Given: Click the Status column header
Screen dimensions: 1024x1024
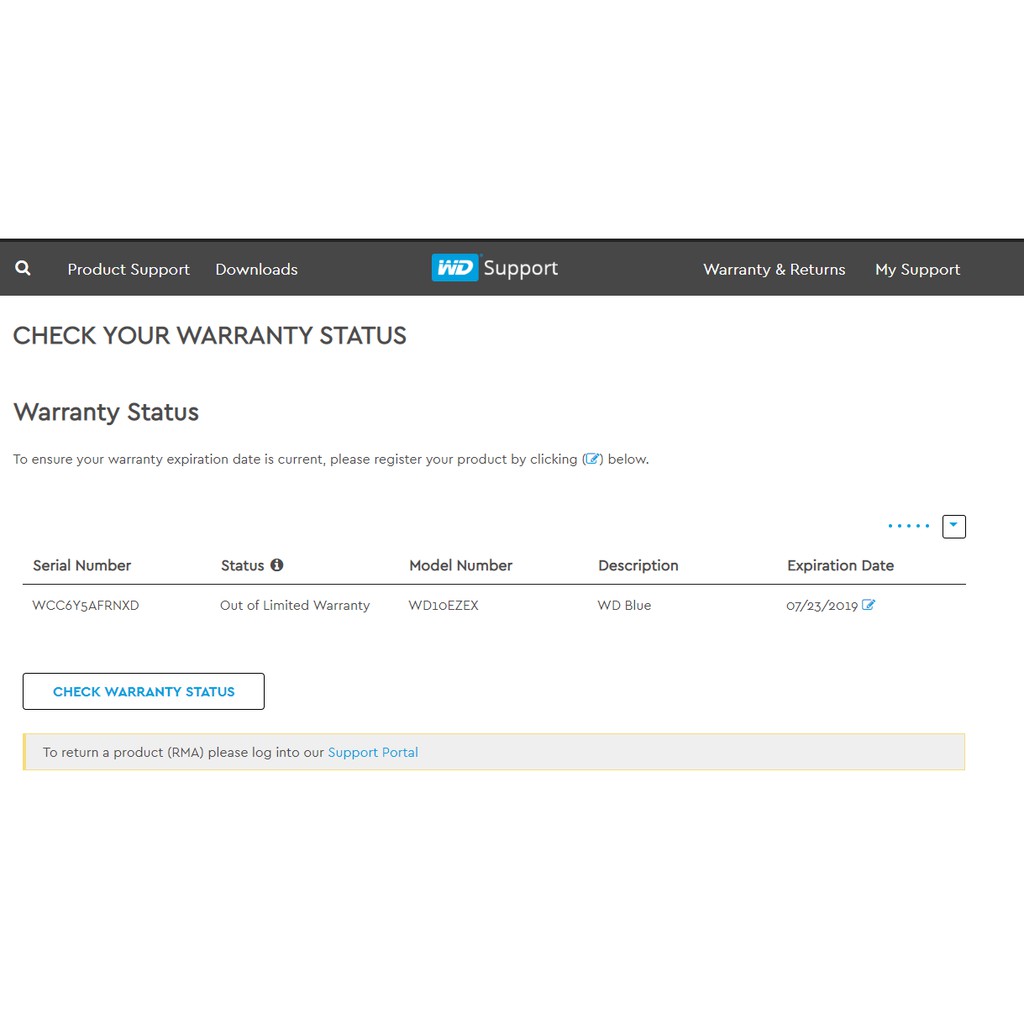Looking at the screenshot, I should 242,565.
